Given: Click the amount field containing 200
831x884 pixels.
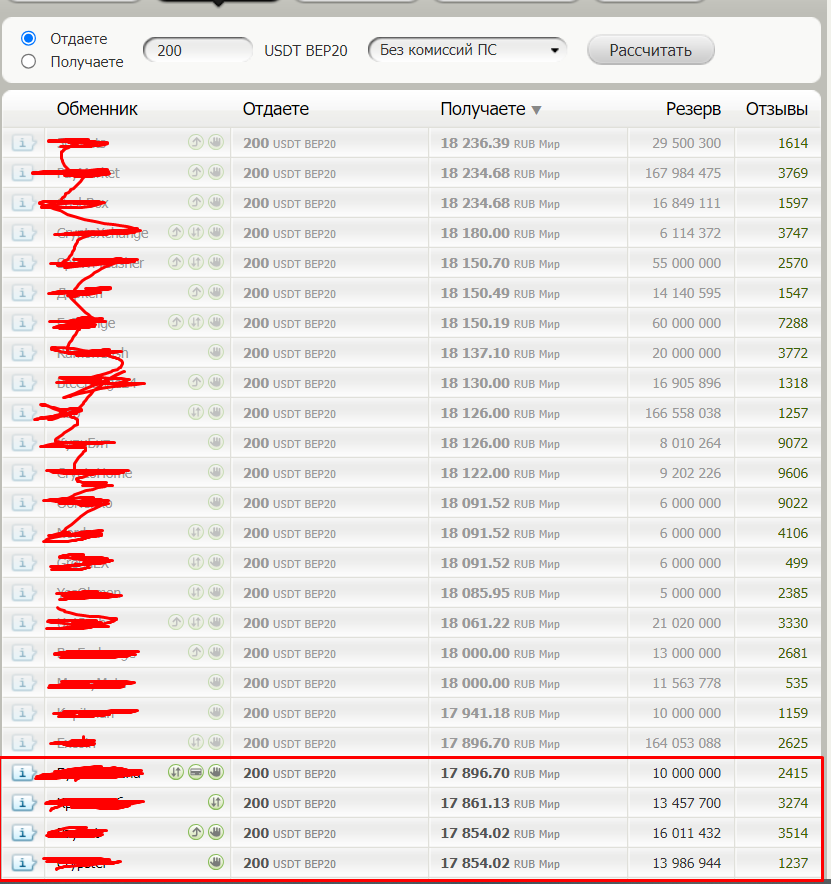Looking at the screenshot, I should (x=198, y=50).
